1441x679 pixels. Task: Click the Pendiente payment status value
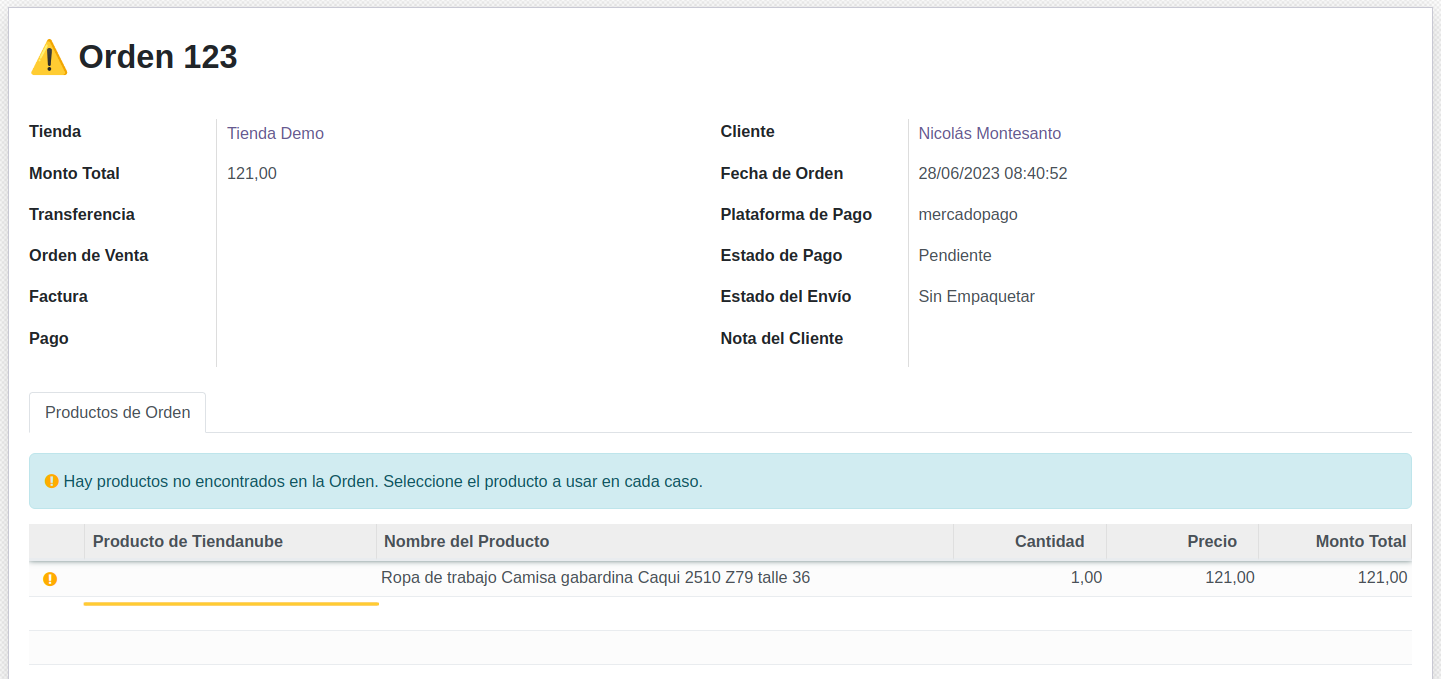click(x=954, y=255)
